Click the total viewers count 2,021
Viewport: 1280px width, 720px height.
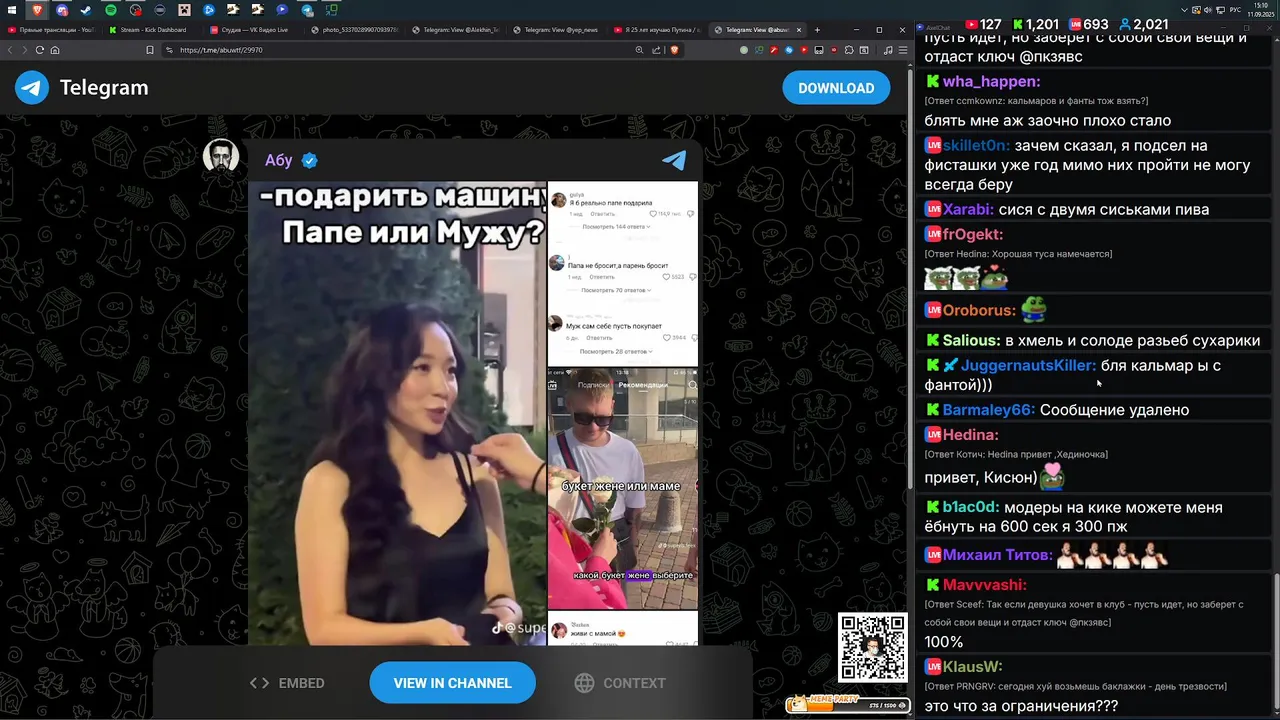tap(1144, 24)
